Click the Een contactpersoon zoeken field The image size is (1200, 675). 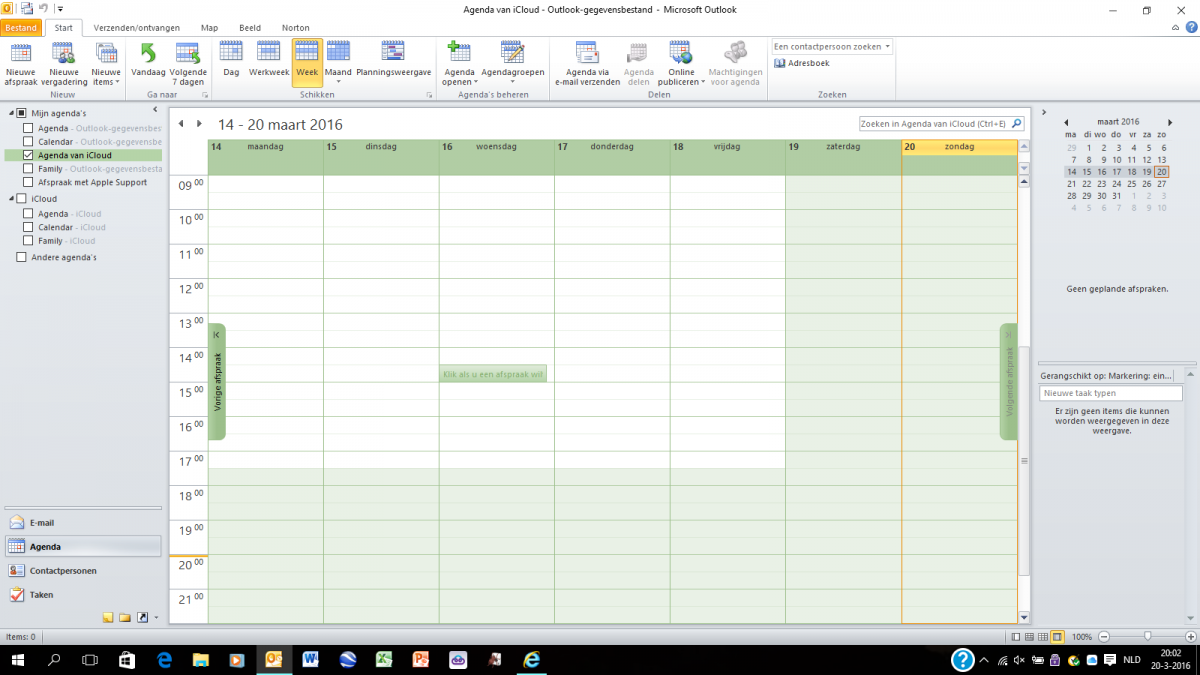832,47
